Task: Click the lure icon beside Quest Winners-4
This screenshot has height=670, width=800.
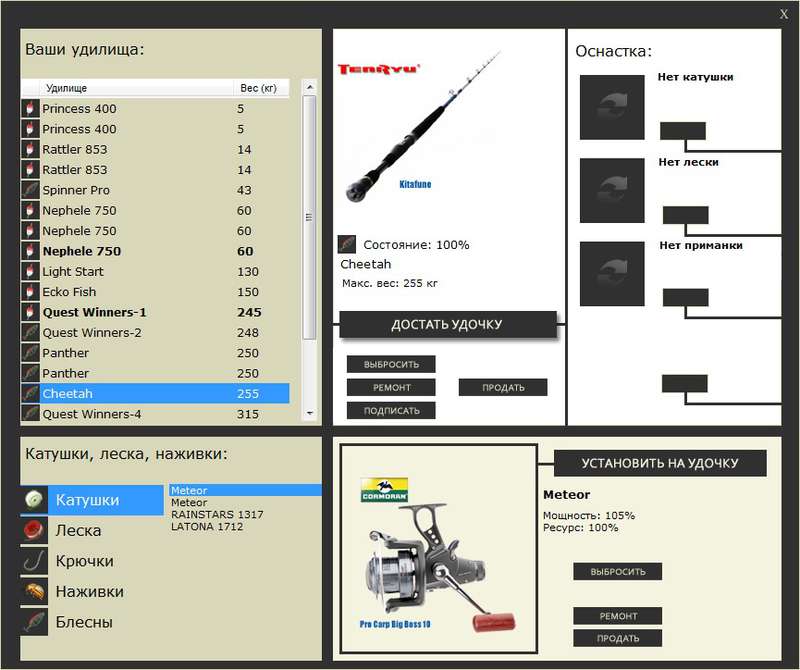Action: 30,413
